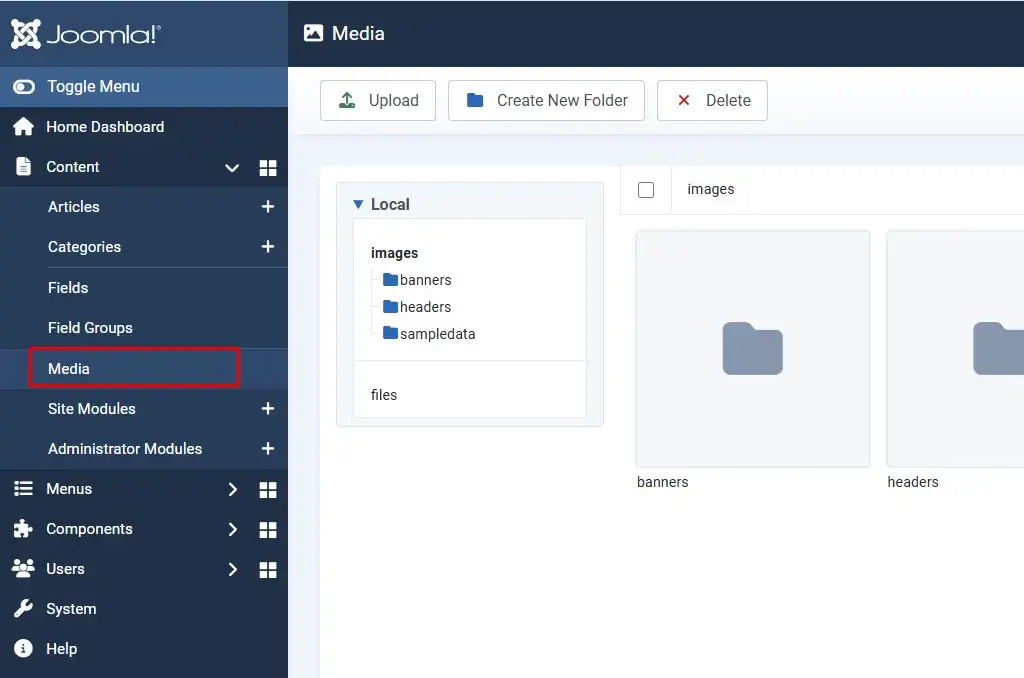The height and width of the screenshot is (678, 1024).
Task: Open the Menus dashboard grid icon
Action: 268,490
